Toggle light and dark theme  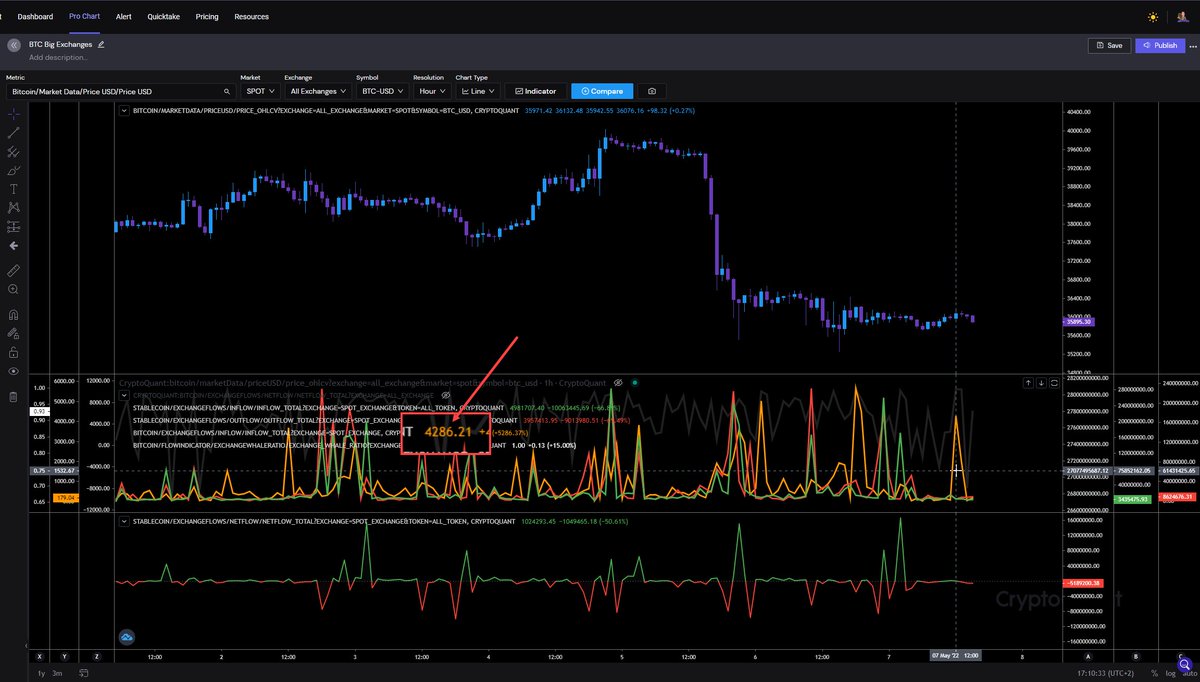[x=1153, y=17]
